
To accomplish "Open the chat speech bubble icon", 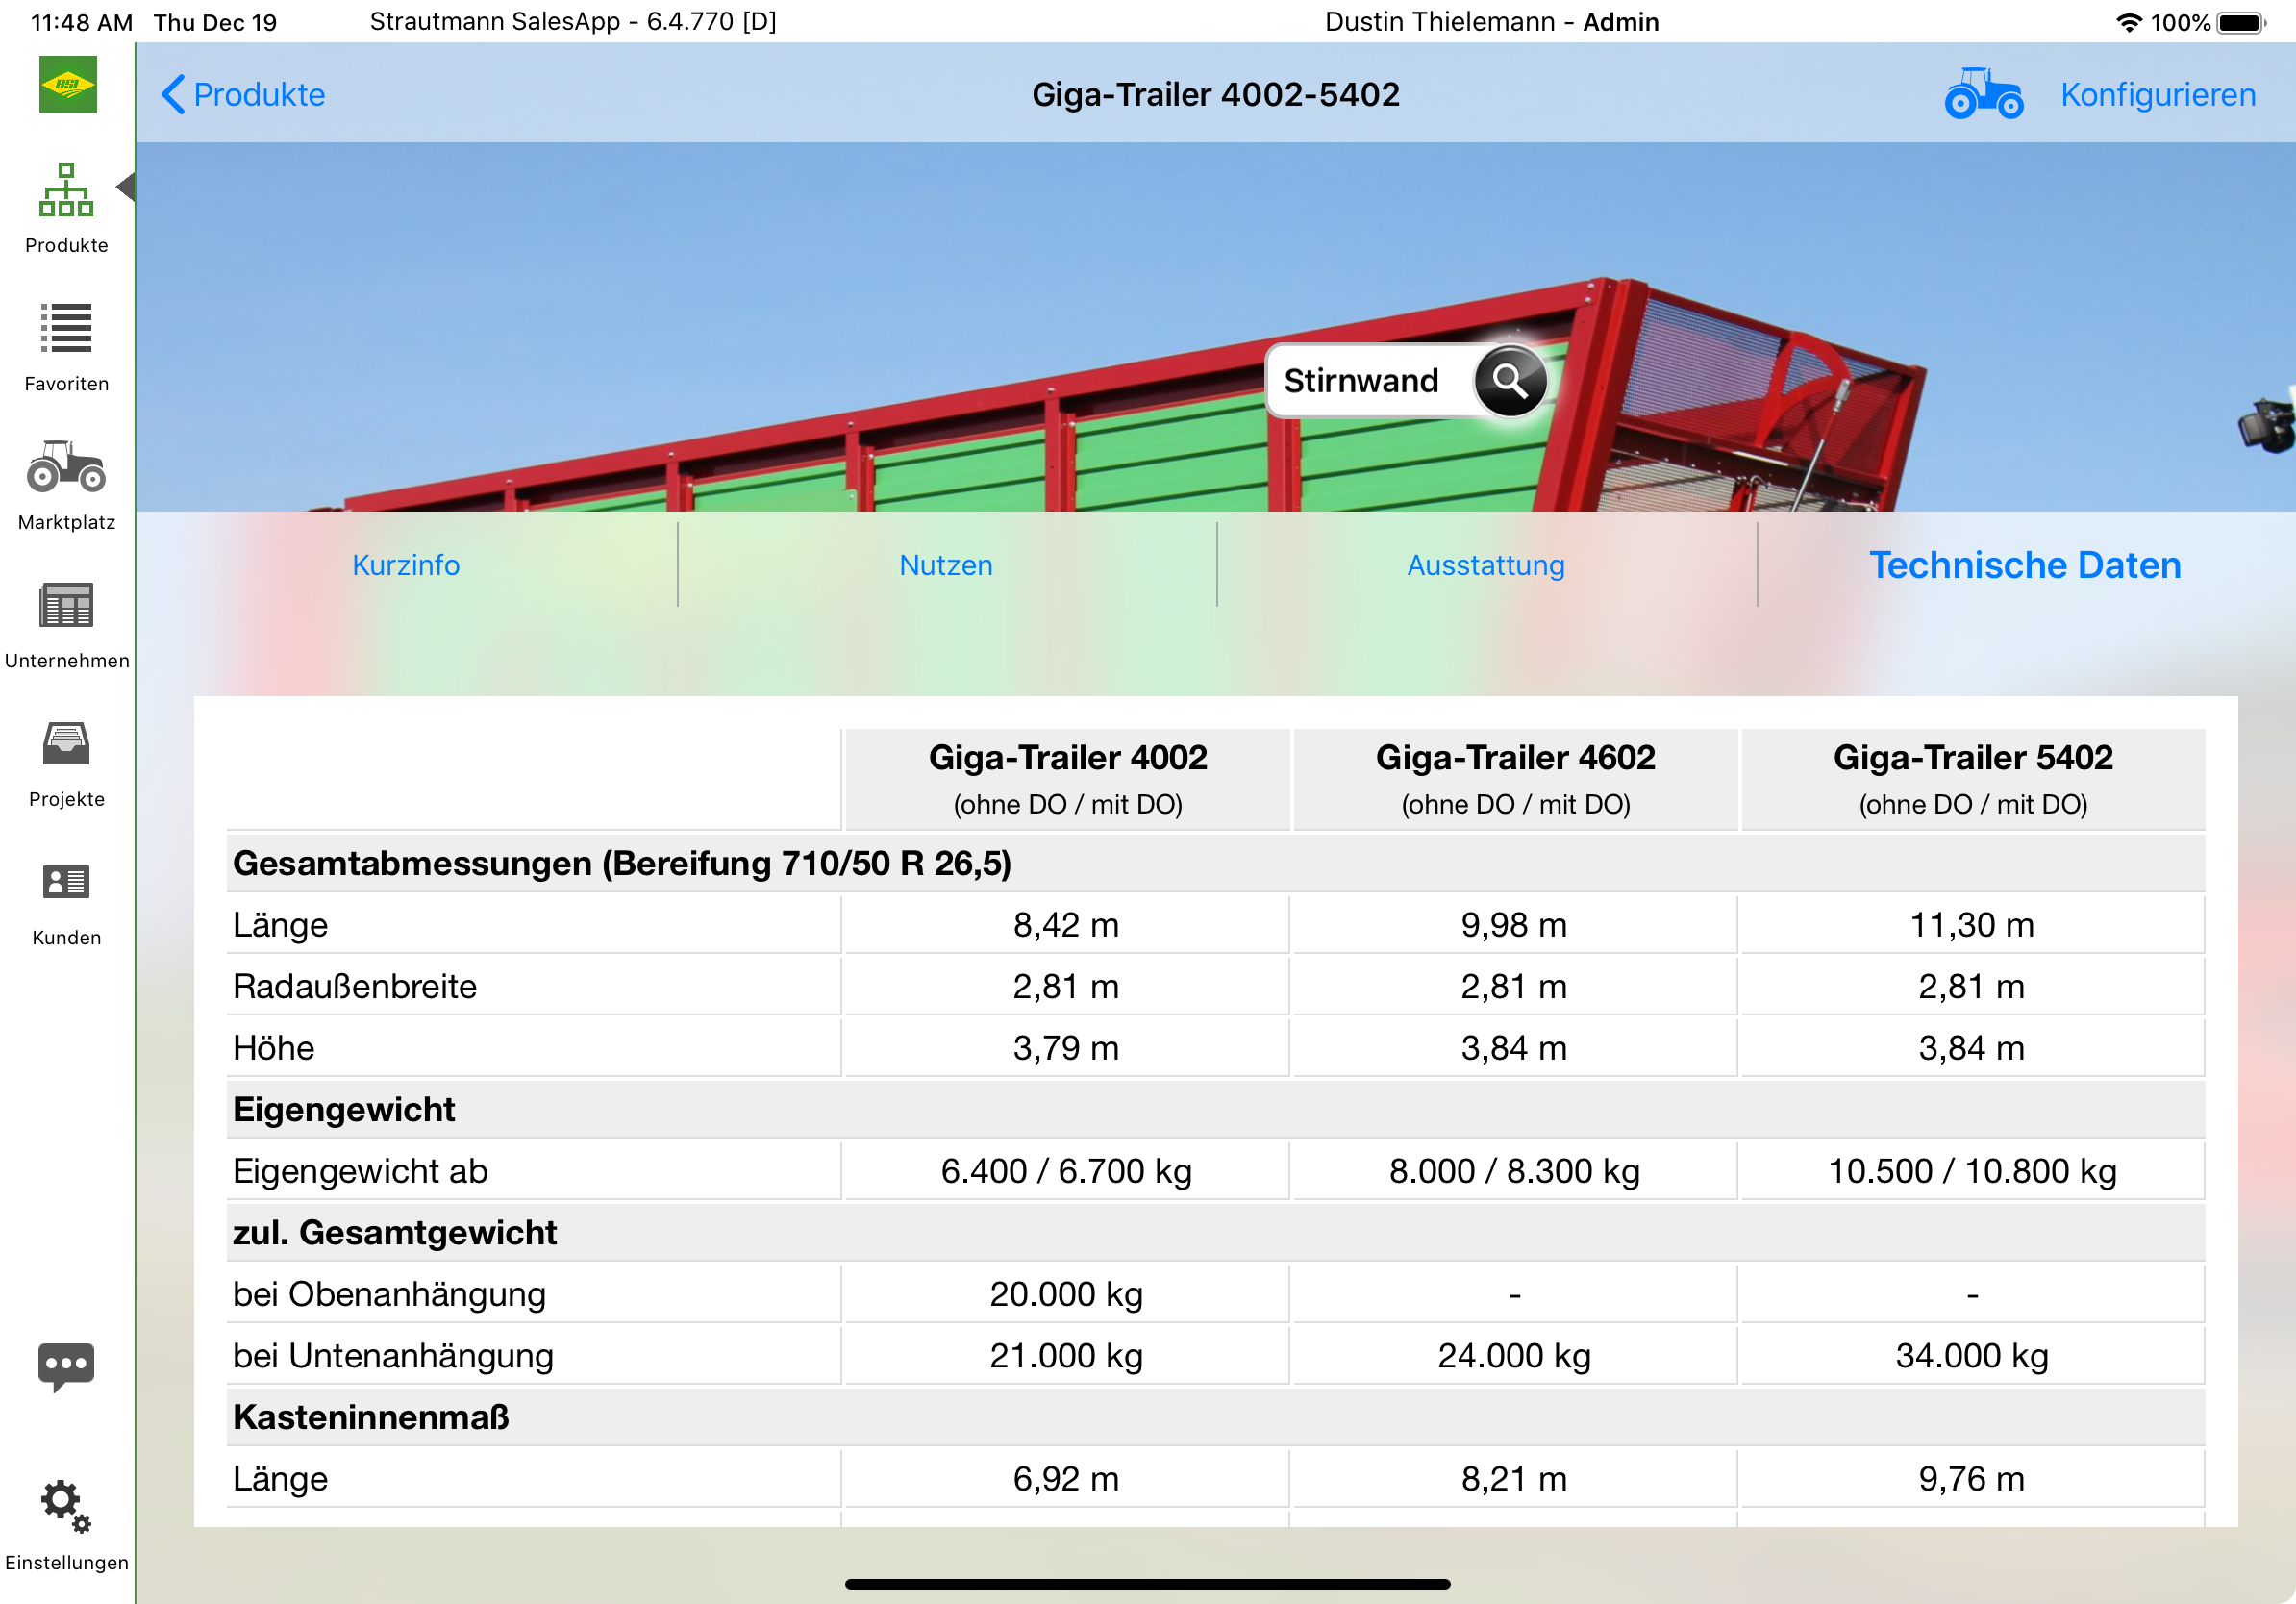I will 66,1366.
